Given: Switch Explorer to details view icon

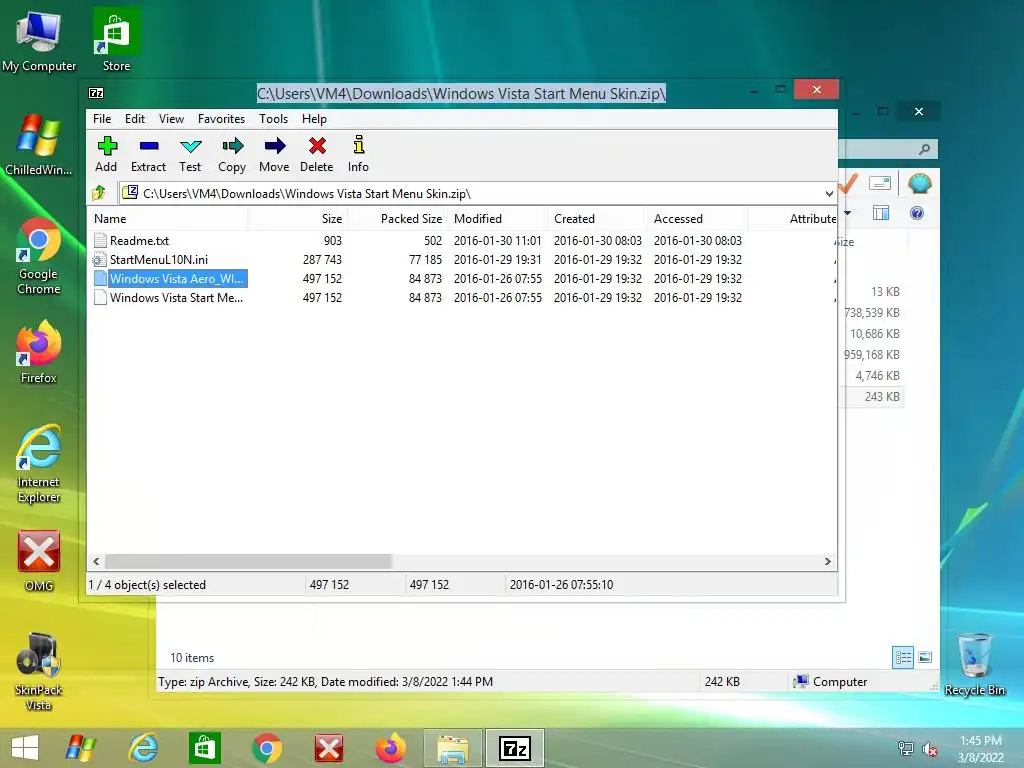Looking at the screenshot, I should pyautogui.click(x=903, y=657).
